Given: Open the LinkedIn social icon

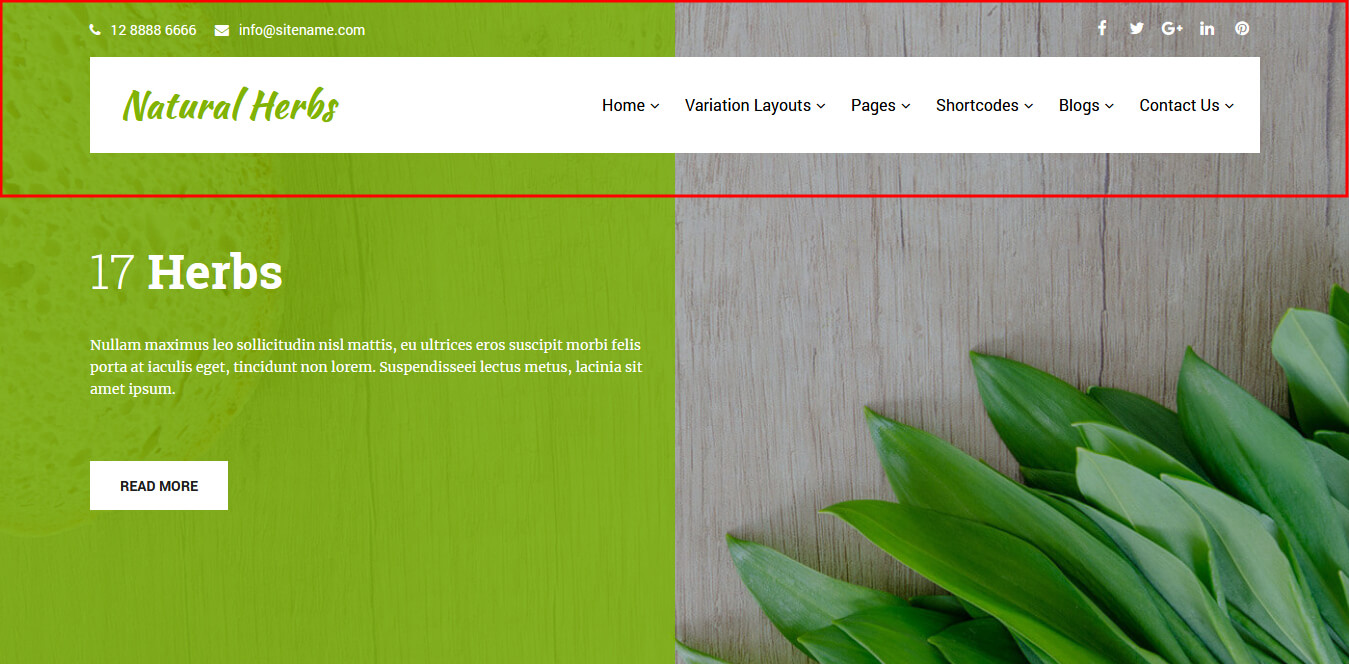Looking at the screenshot, I should (x=1207, y=28).
